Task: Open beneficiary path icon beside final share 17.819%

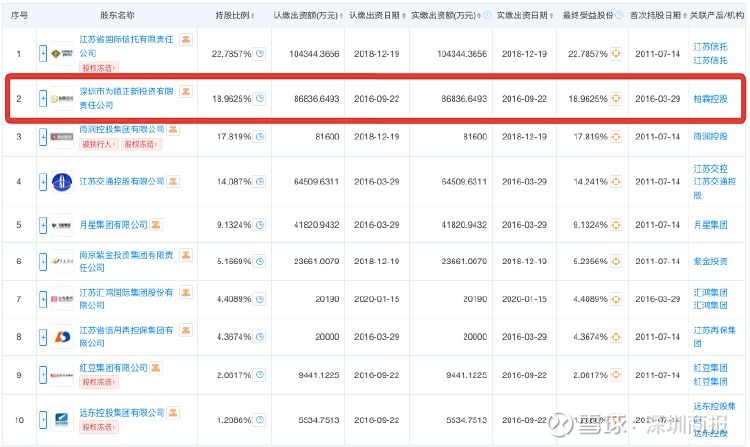Action: (x=616, y=137)
